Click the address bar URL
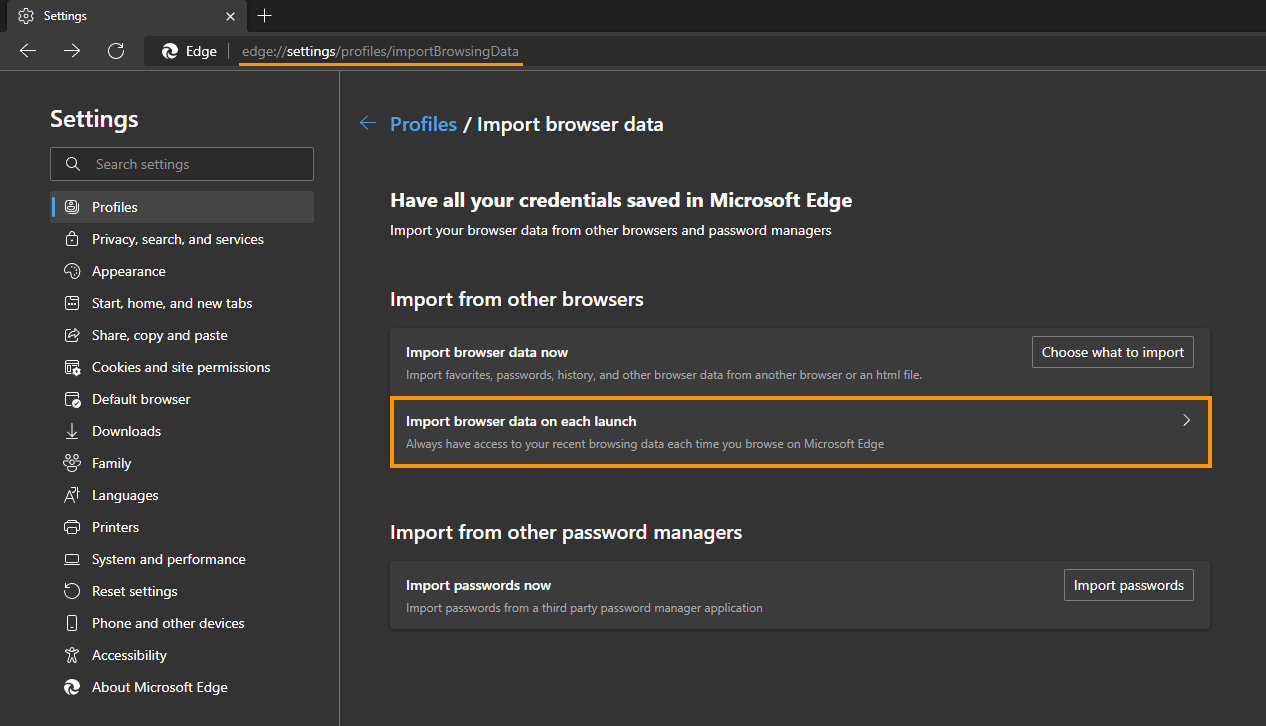Viewport: 1266px width, 726px height. pos(380,51)
